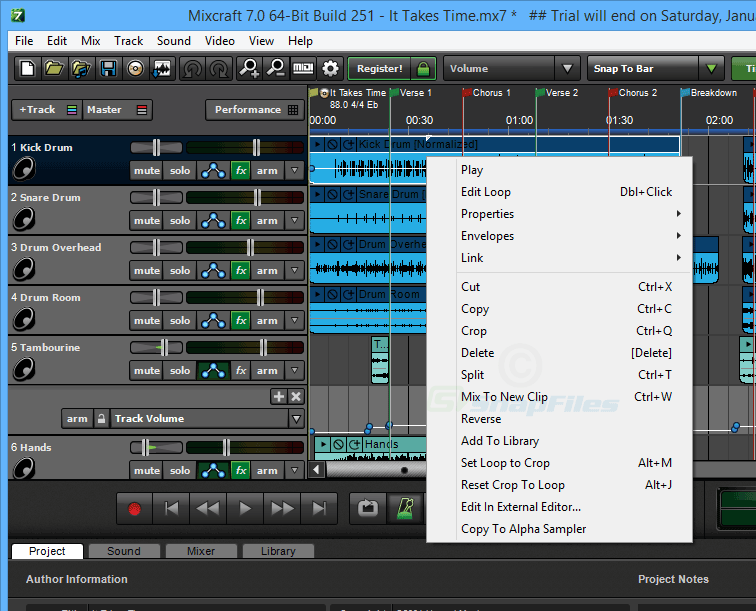Switch to the Library tab
The image size is (756, 611).
(x=278, y=551)
